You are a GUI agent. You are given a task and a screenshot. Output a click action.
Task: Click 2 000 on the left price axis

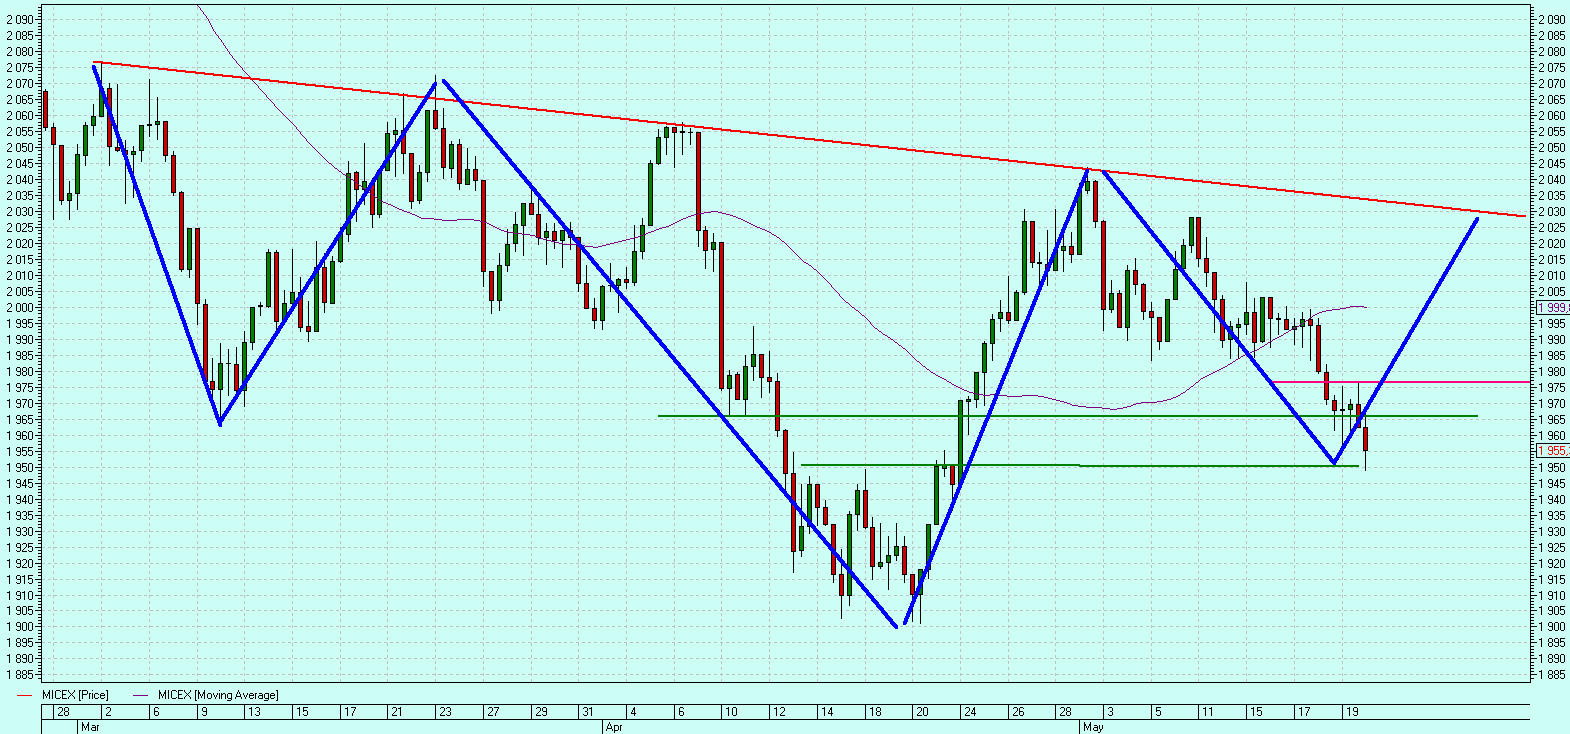19,307
